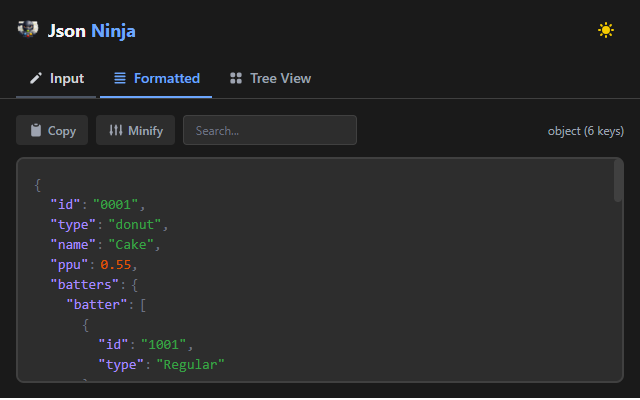Click the "0001" value
This screenshot has width=640, height=400.
click(x=116, y=204)
